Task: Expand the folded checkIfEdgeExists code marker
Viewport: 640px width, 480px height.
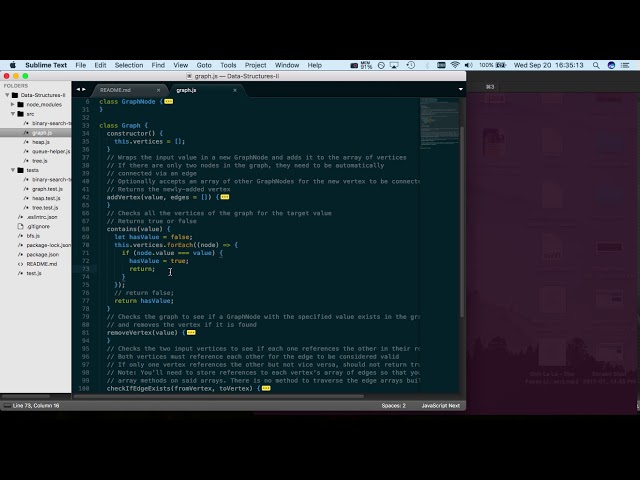Action: (266, 389)
